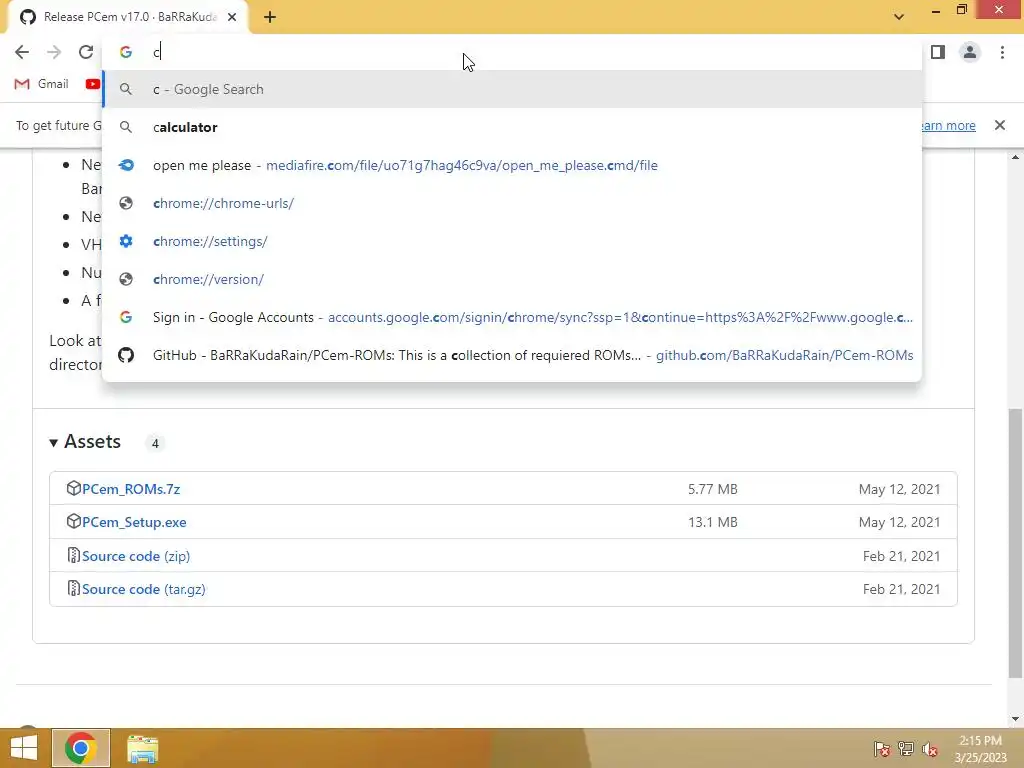Click the '13.1 MB' file size text
The width and height of the screenshot is (1024, 768).
(712, 522)
